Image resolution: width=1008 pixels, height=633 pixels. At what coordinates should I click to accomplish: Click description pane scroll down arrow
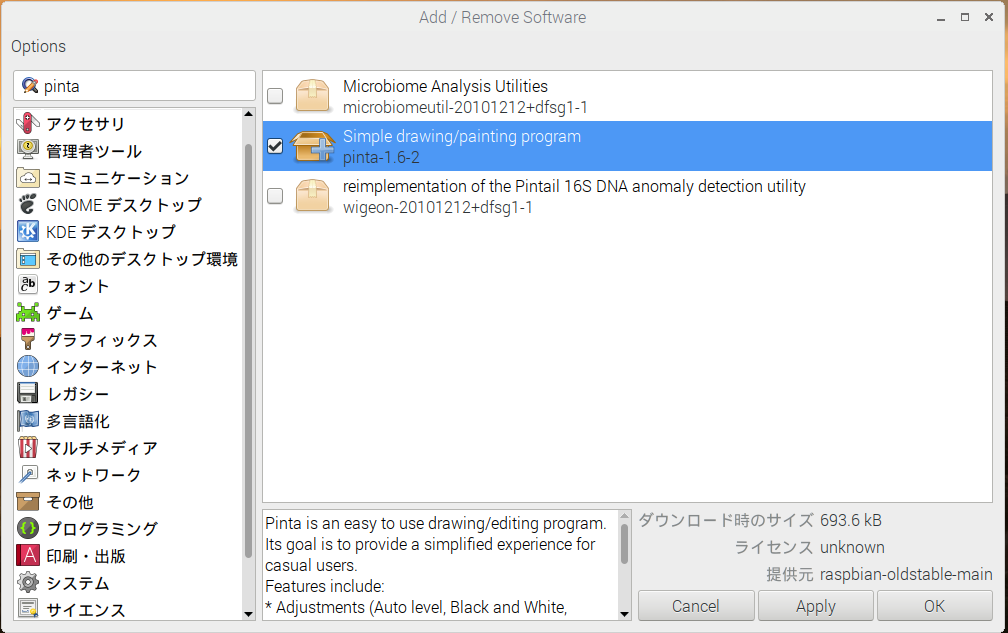tap(624, 614)
